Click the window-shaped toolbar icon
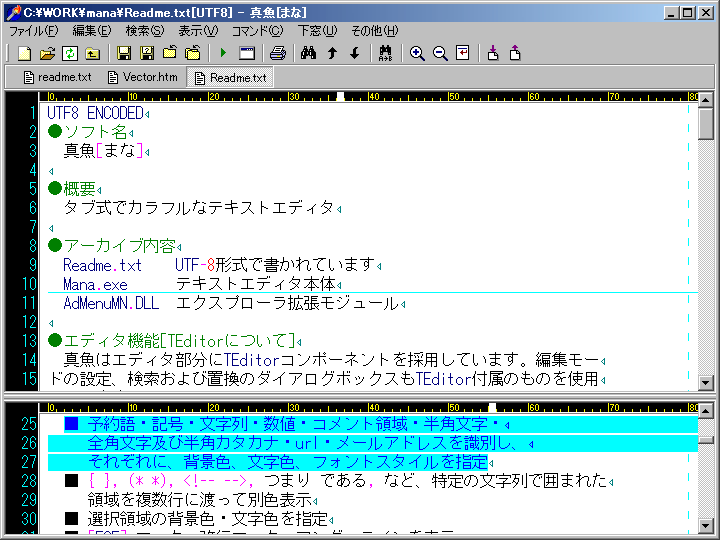The height and width of the screenshot is (540, 720). pos(247,53)
